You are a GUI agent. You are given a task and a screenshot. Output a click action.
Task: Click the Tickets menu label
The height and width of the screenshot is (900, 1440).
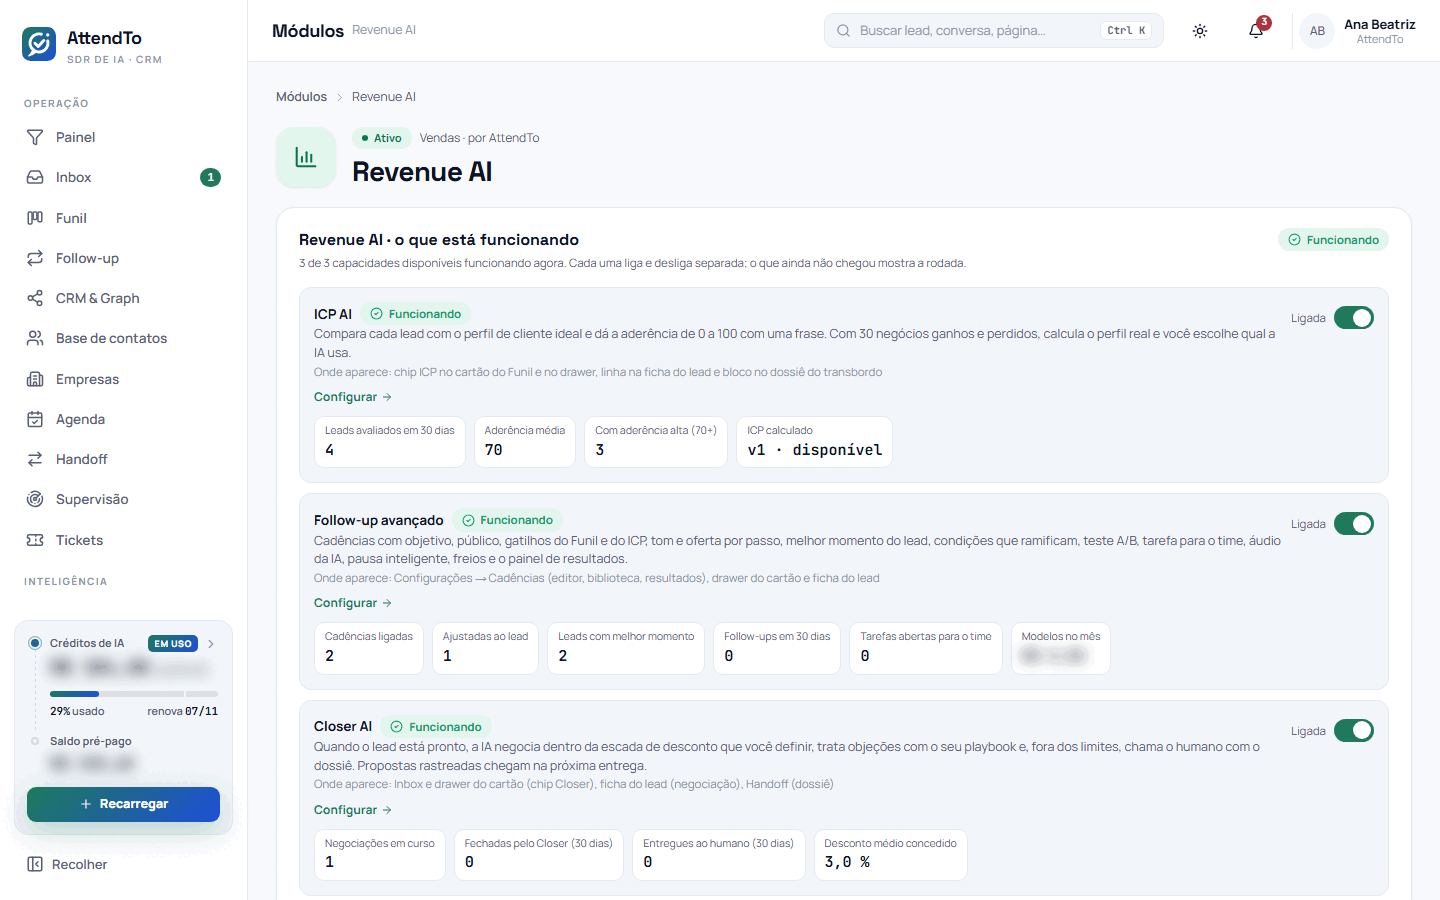click(x=80, y=540)
